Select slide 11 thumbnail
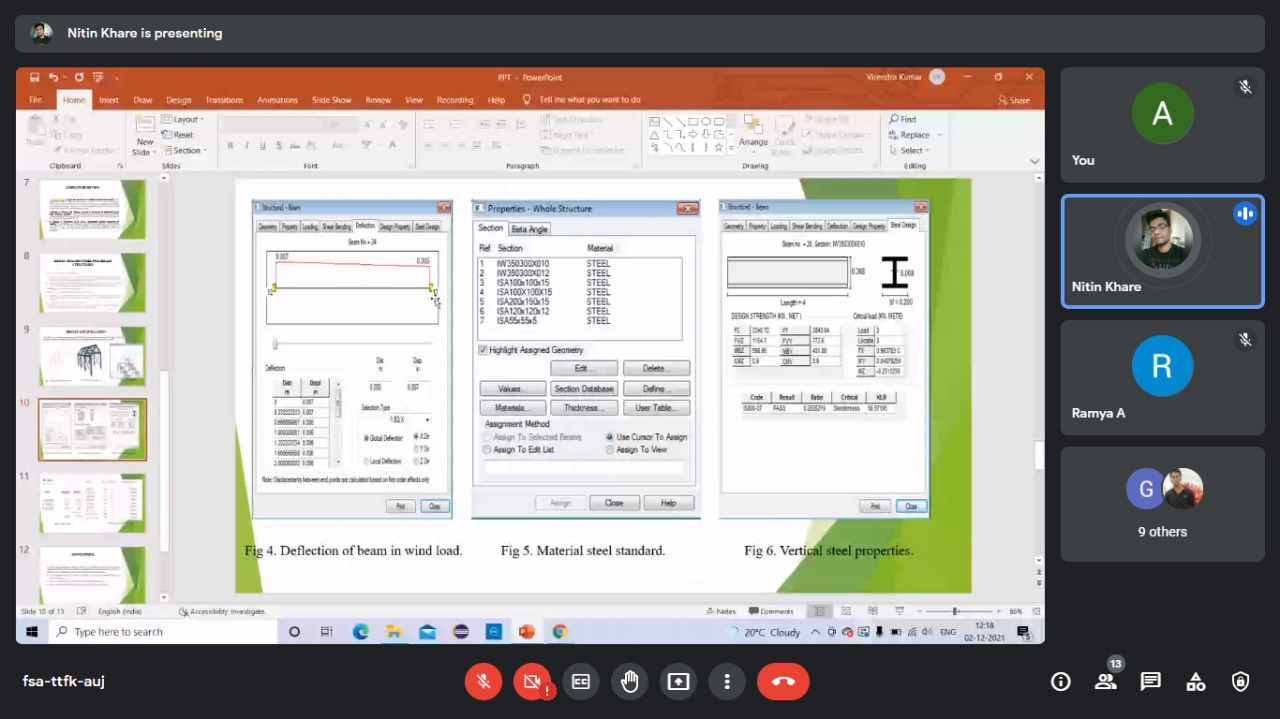 [93, 503]
